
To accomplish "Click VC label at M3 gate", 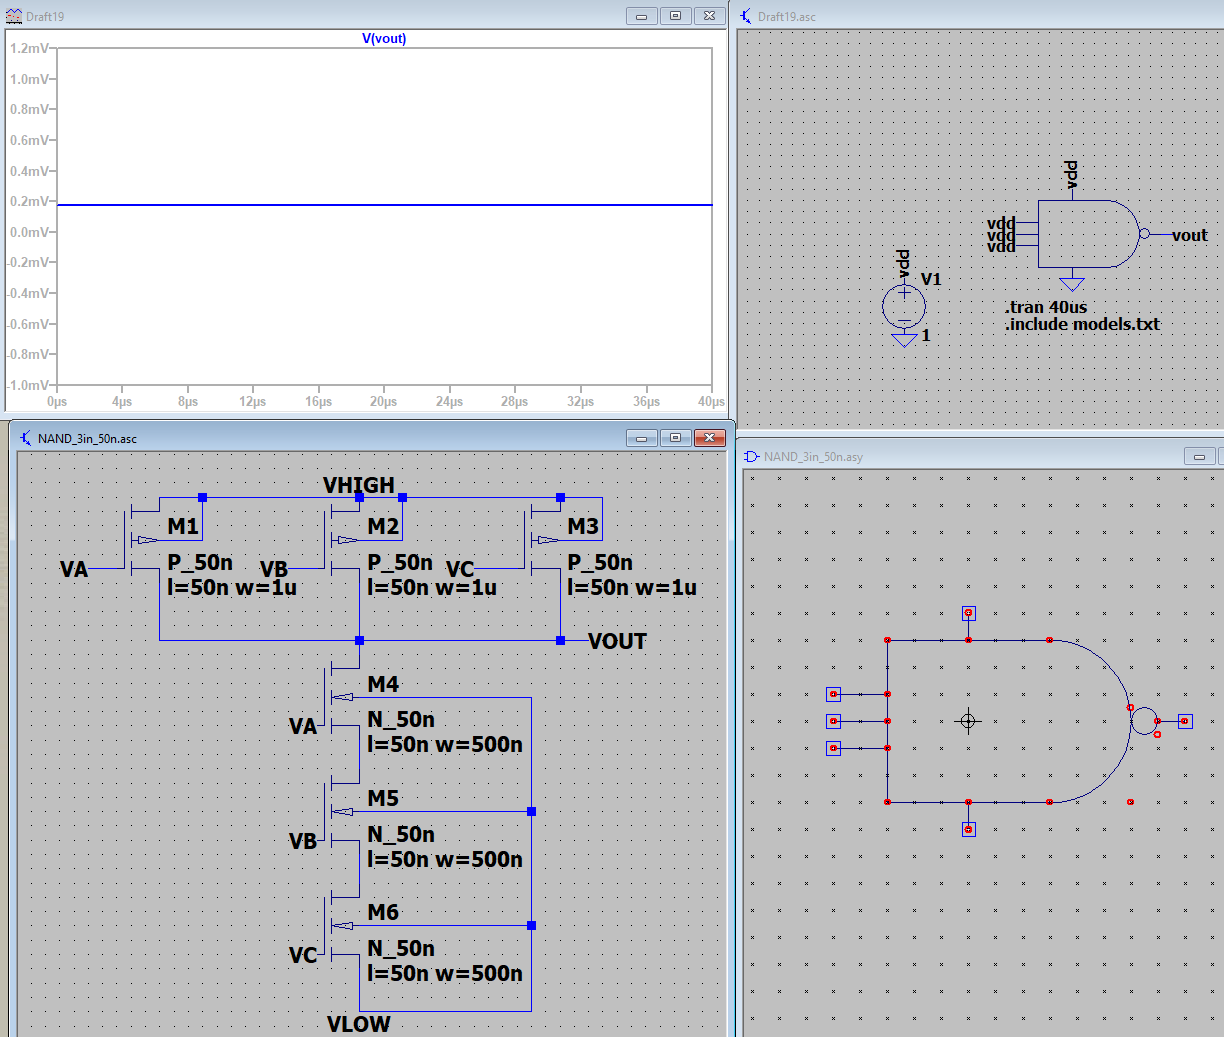I will click(460, 570).
